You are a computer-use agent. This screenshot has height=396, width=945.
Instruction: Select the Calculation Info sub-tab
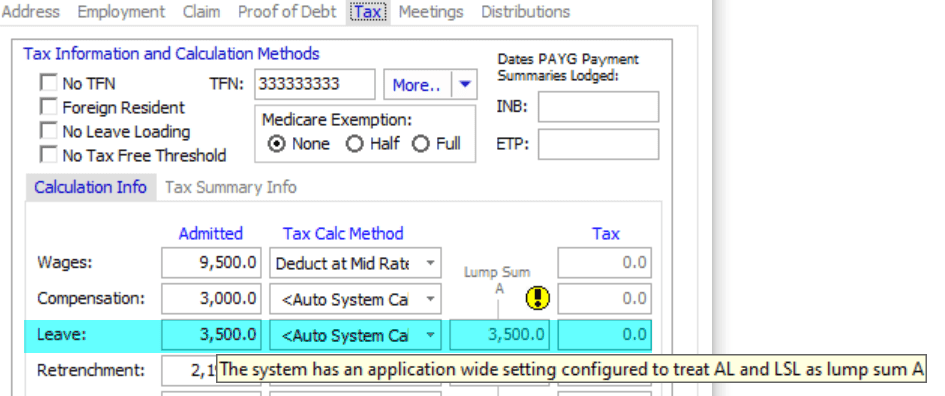pyautogui.click(x=90, y=187)
